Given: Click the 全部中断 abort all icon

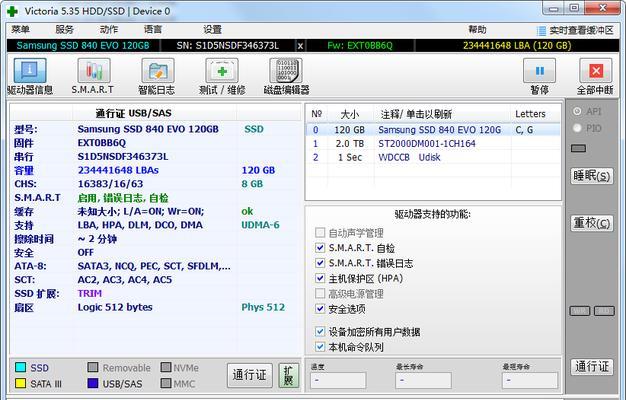Looking at the screenshot, I should click(595, 71).
